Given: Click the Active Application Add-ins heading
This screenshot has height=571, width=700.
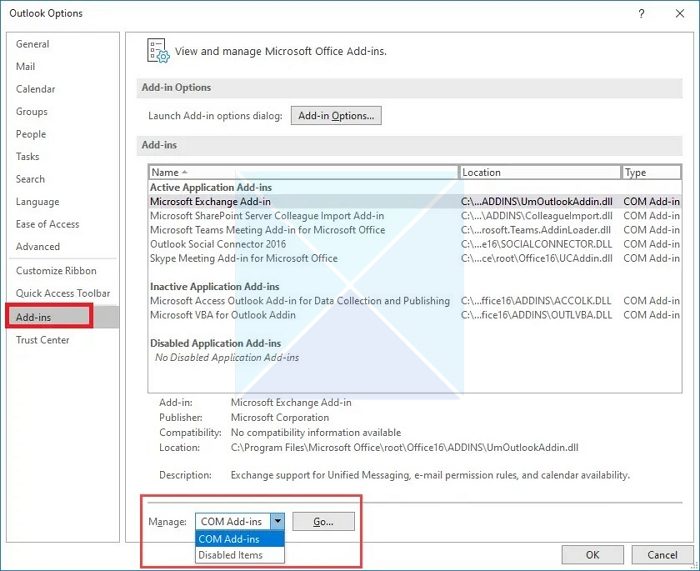Looking at the screenshot, I should [211, 188].
